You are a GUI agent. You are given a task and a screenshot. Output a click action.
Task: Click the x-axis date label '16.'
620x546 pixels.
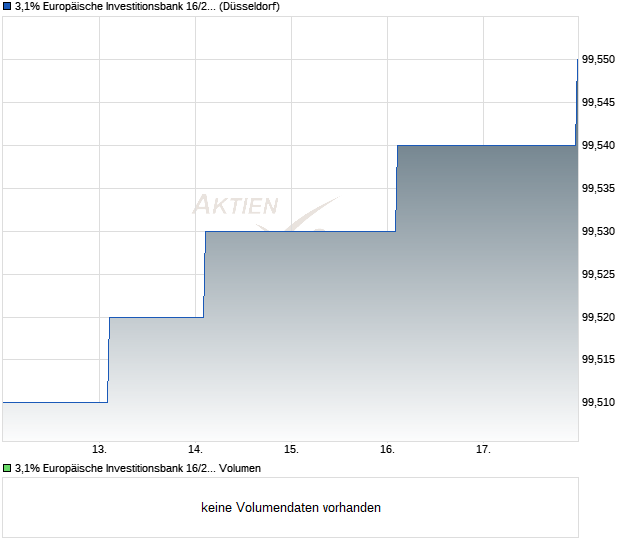pyautogui.click(x=388, y=450)
